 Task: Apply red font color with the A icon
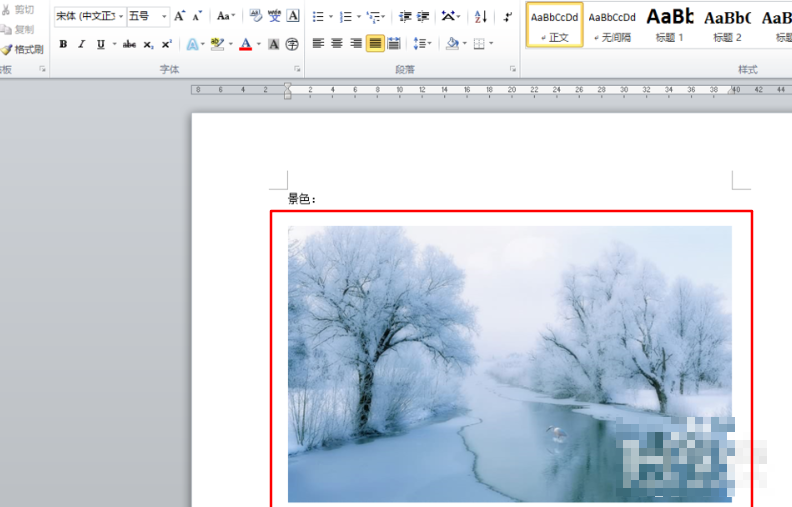245,44
